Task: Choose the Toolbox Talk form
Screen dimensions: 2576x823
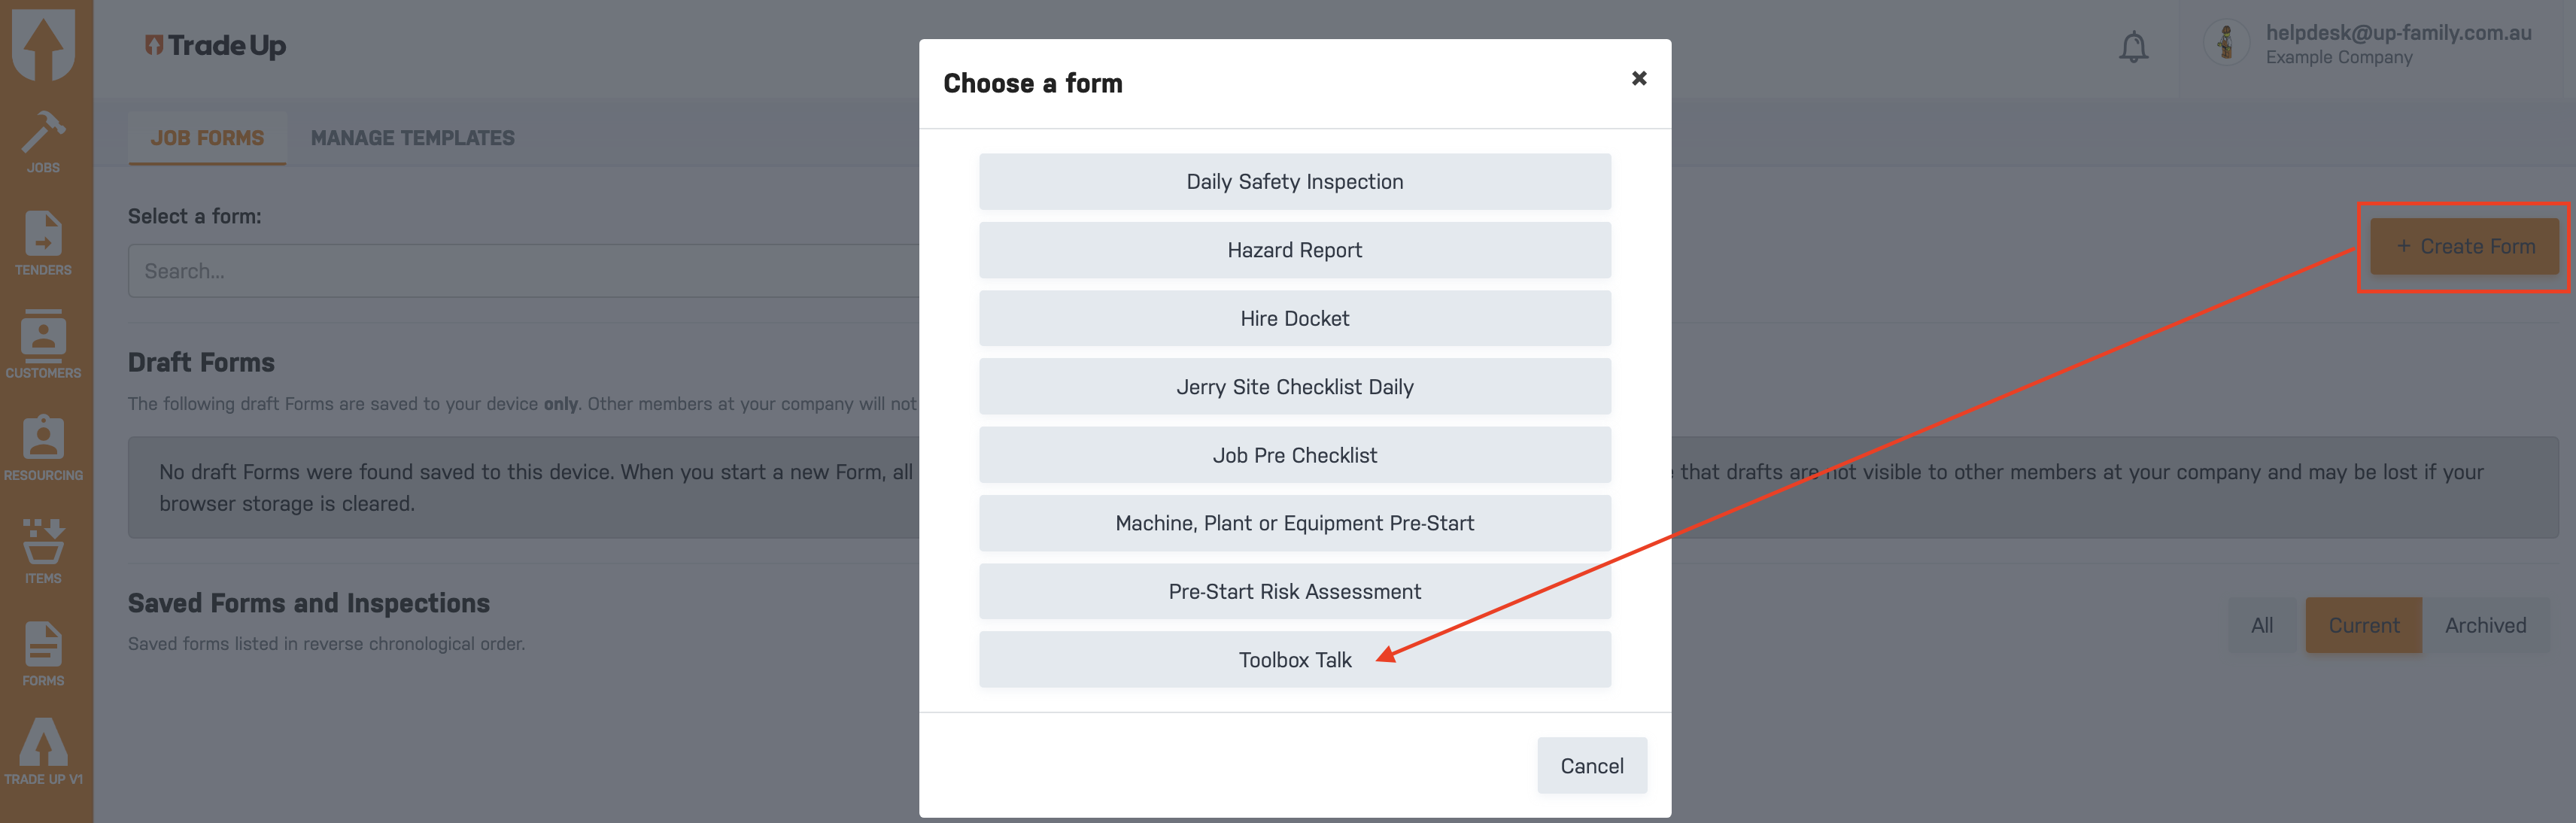Action: [x=1294, y=660]
